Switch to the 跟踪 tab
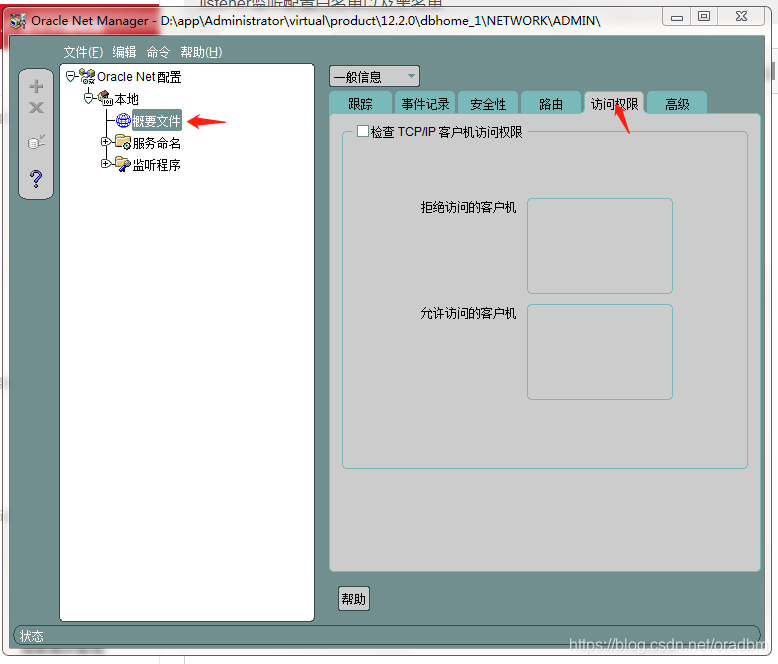Screen dimensions: 778x664 [360, 104]
